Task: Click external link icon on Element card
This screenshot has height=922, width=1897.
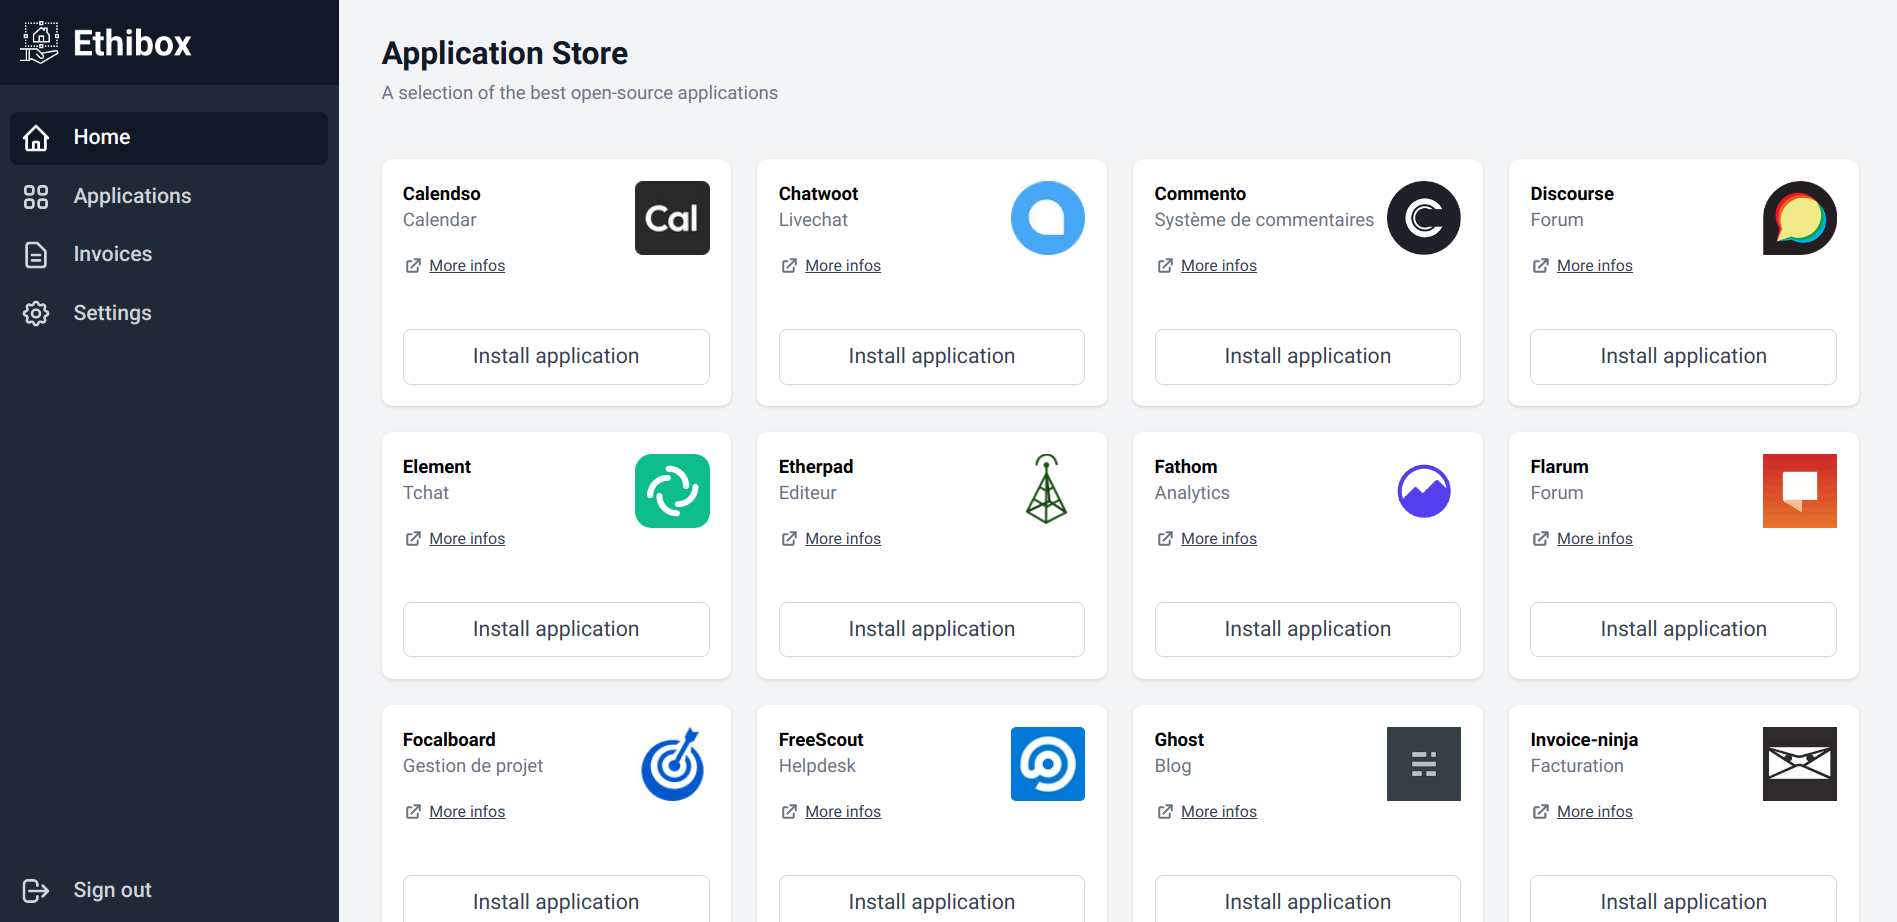Action: 413,539
